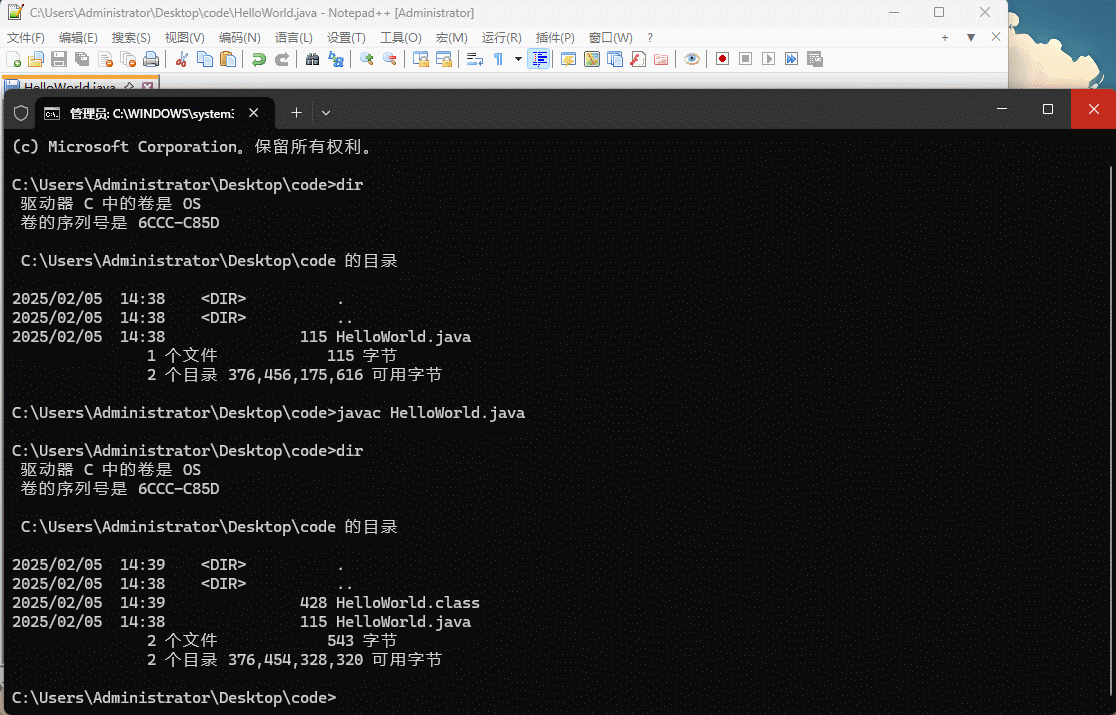Open the 语言(L) menu
This screenshot has height=715, width=1116.
tap(294, 37)
